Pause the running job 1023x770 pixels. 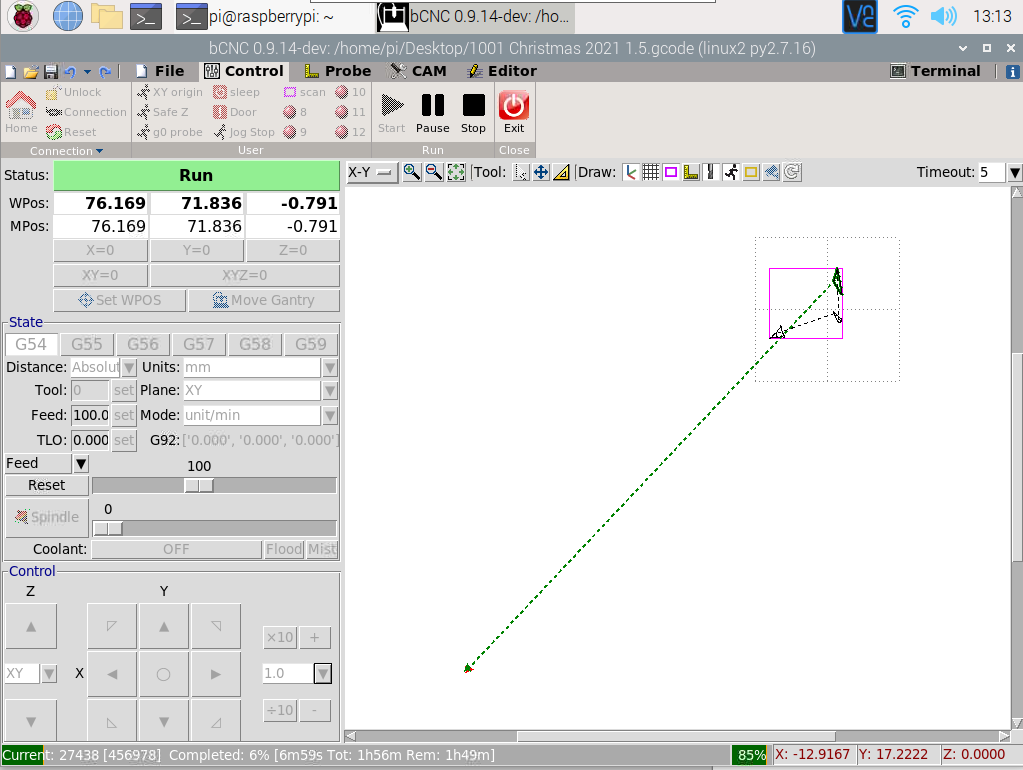[x=433, y=113]
